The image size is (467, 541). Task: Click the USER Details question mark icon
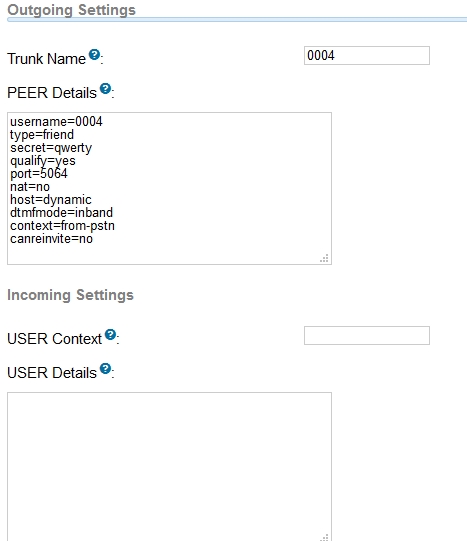click(x=105, y=368)
